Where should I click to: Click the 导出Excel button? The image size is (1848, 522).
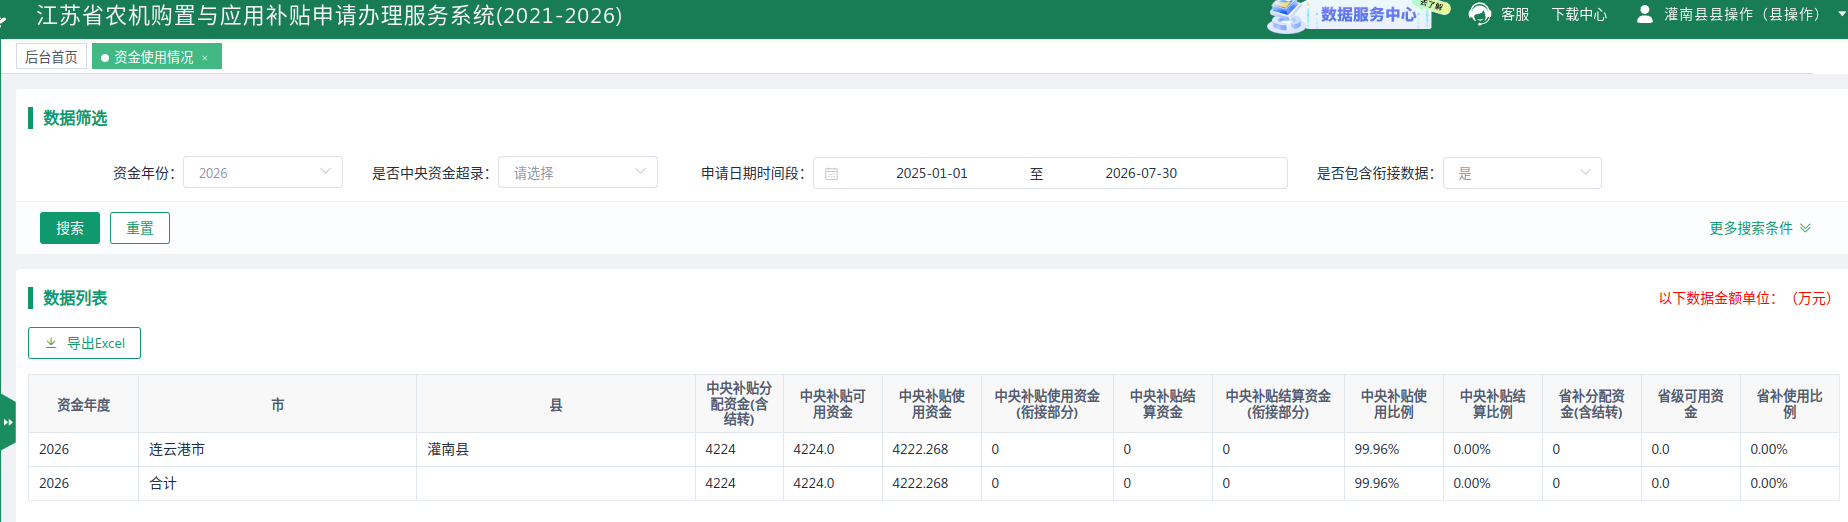84,343
